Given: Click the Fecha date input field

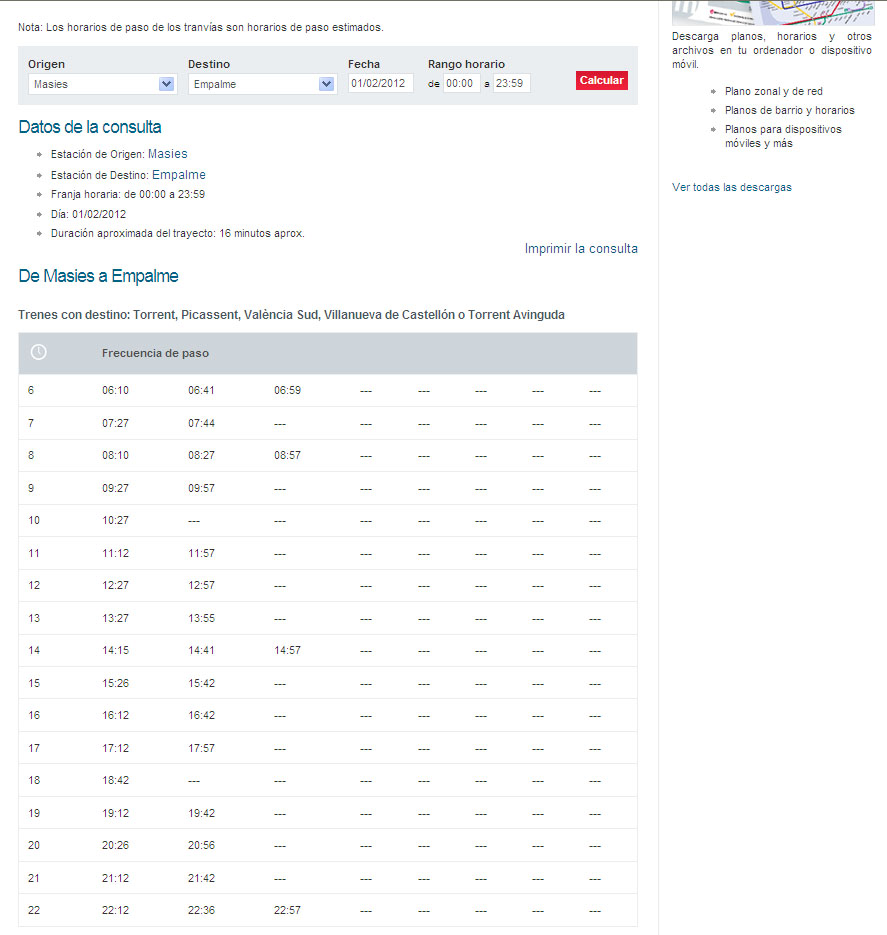Looking at the screenshot, I should tap(380, 83).
